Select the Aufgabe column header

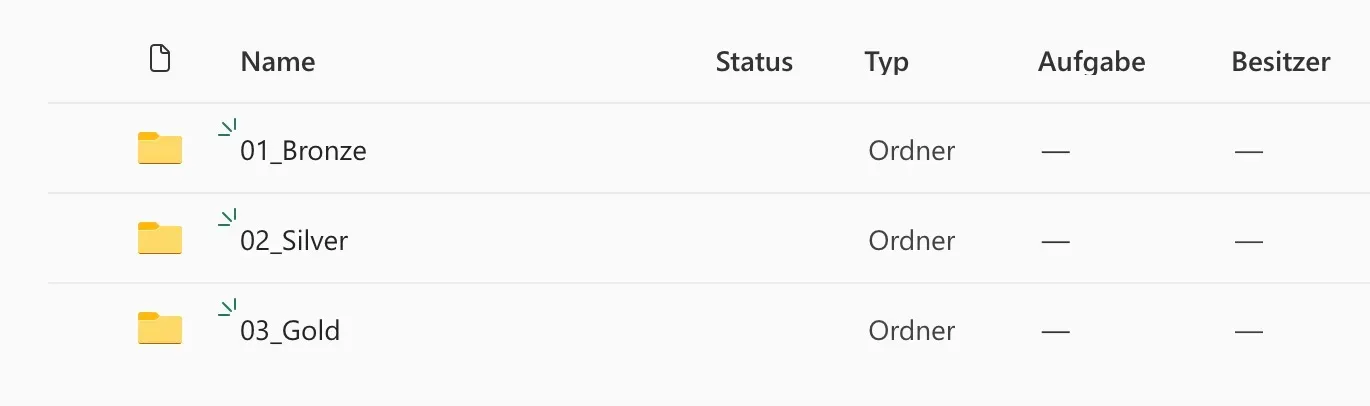click(x=1091, y=62)
